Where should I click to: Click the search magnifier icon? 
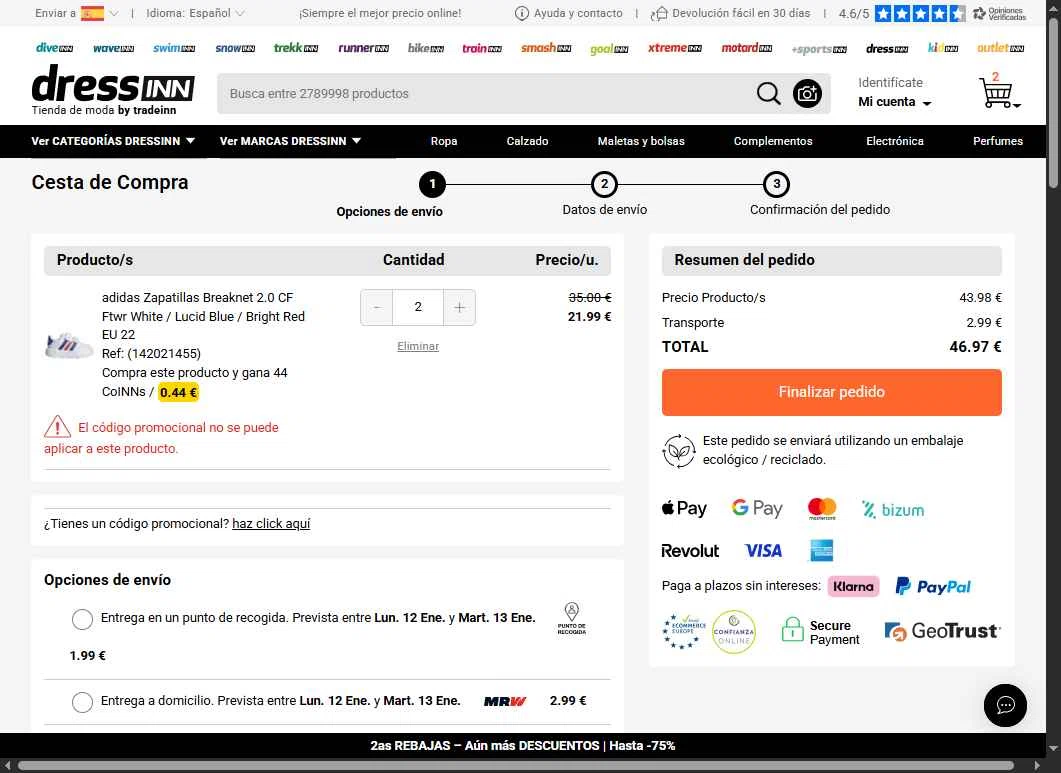tap(768, 93)
